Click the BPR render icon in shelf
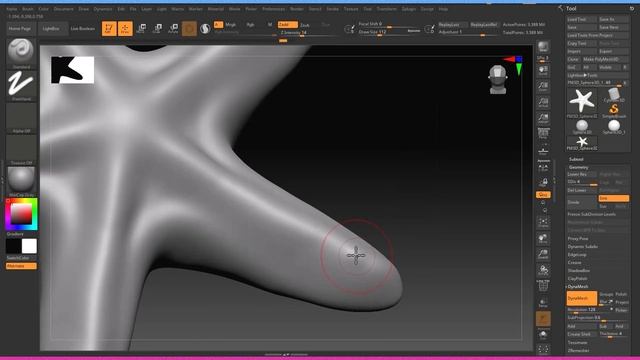 click(543, 47)
